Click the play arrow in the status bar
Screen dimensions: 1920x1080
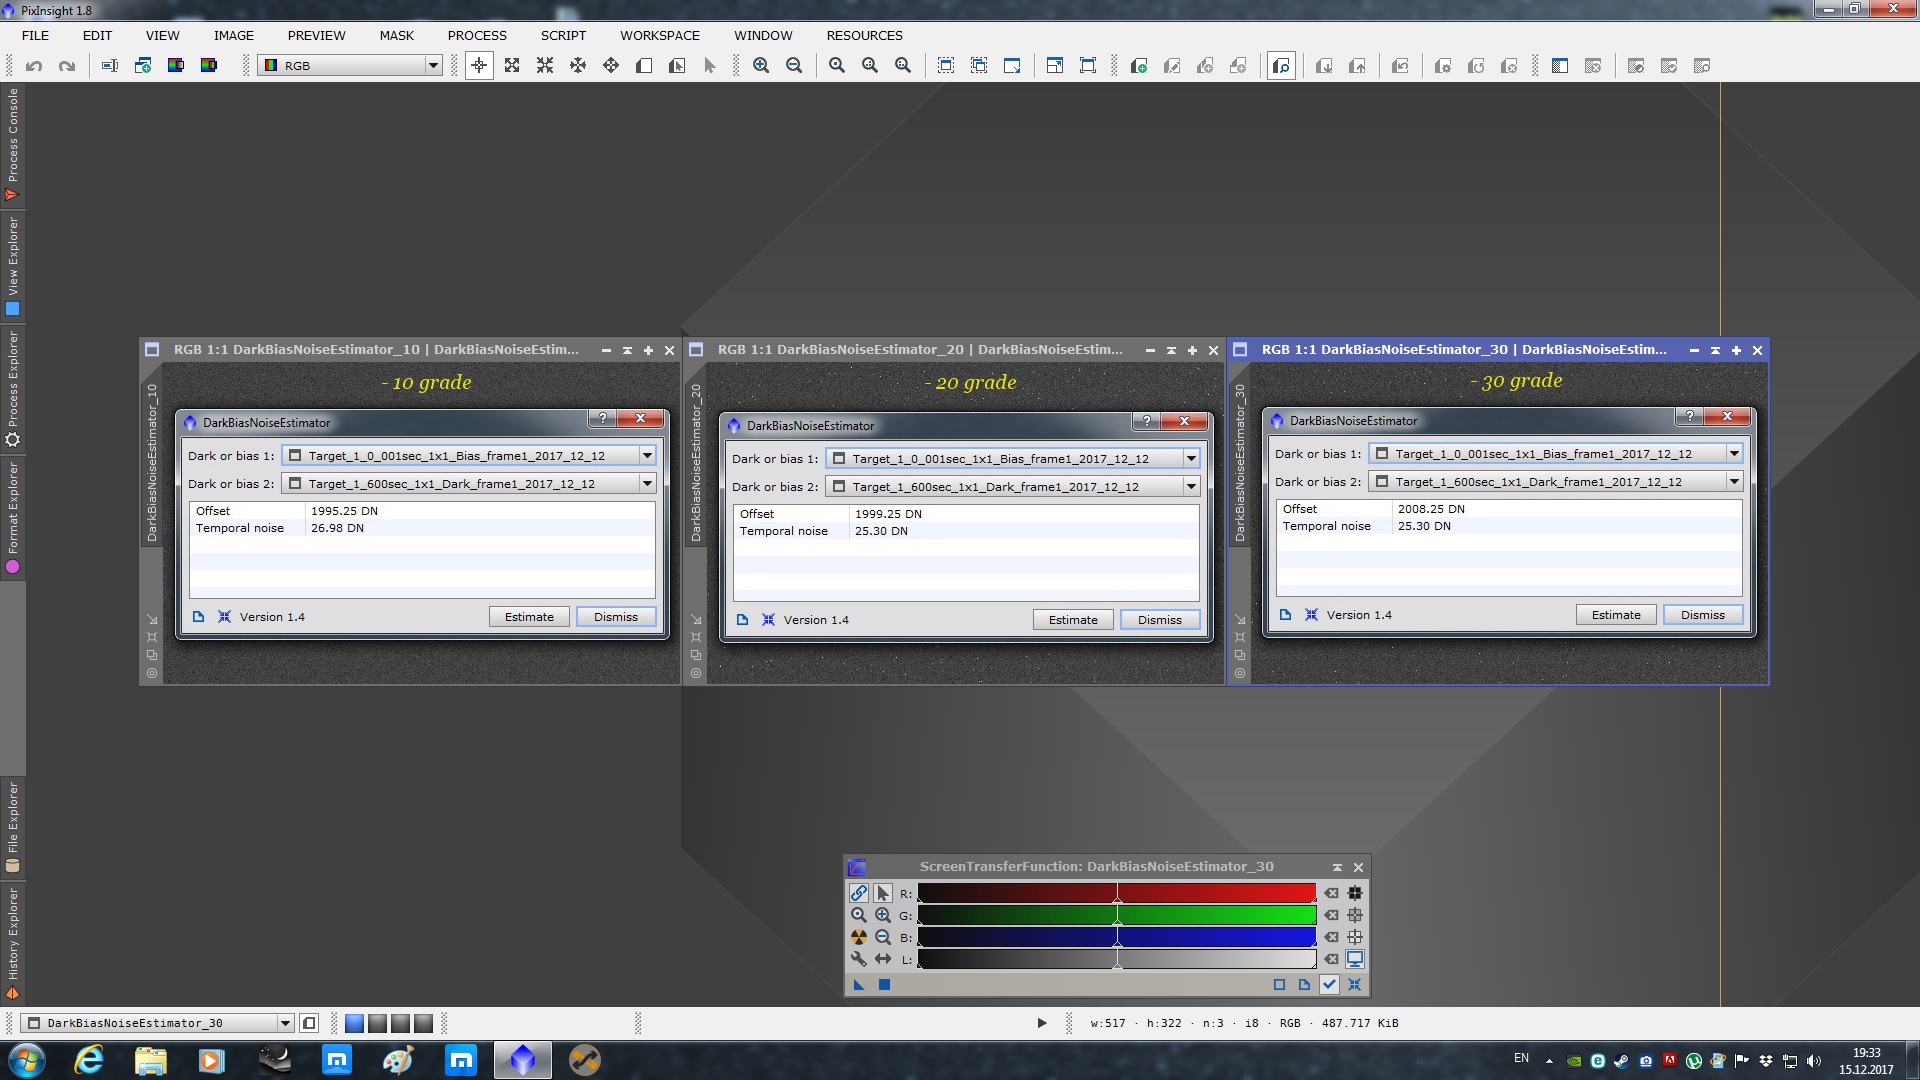(1041, 1023)
